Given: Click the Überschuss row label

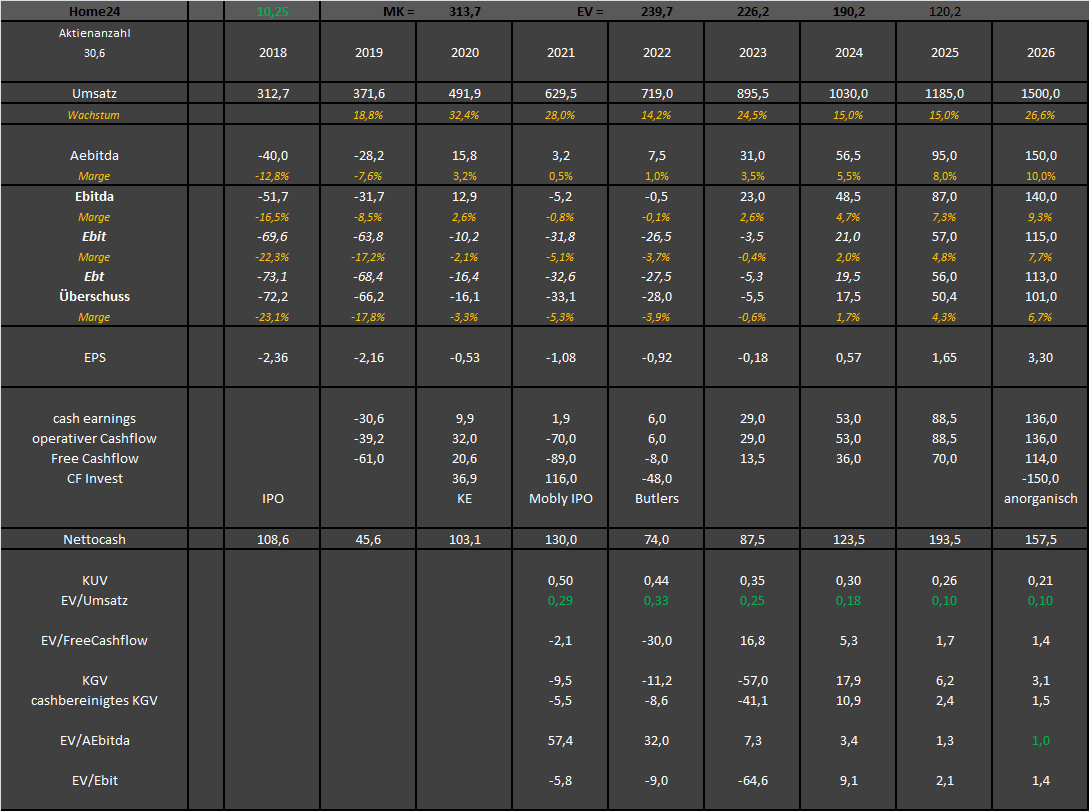Looking at the screenshot, I should (x=94, y=296).
